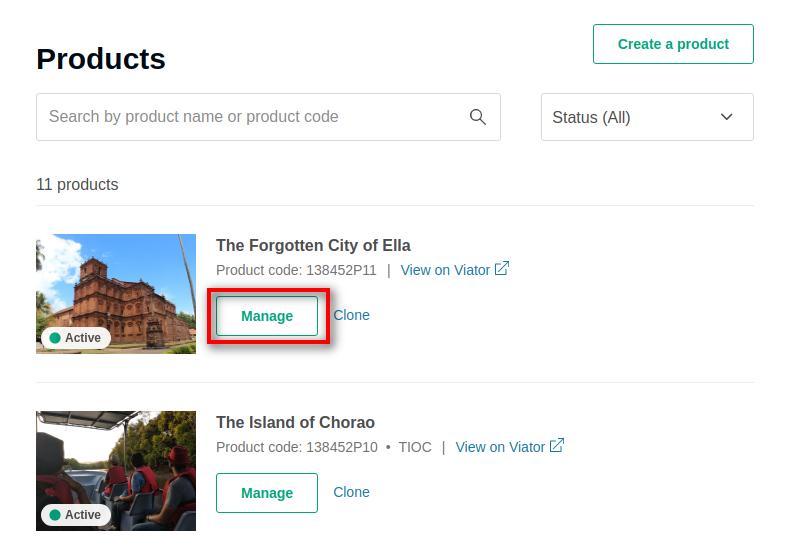Open View on Viator for Ella product
This screenshot has width=792, height=545.
tap(445, 270)
